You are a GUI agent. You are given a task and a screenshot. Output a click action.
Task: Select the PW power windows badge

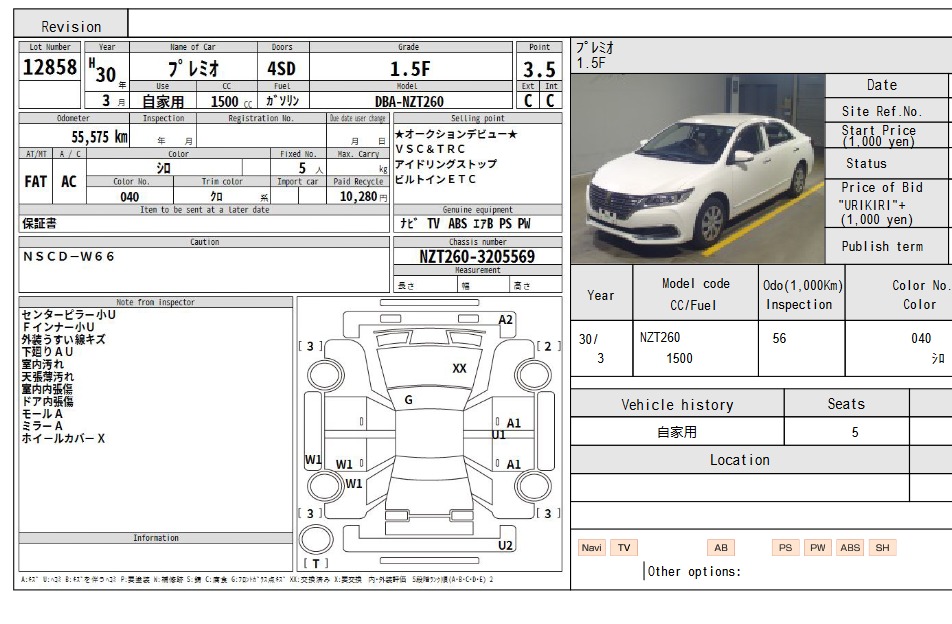(x=818, y=548)
